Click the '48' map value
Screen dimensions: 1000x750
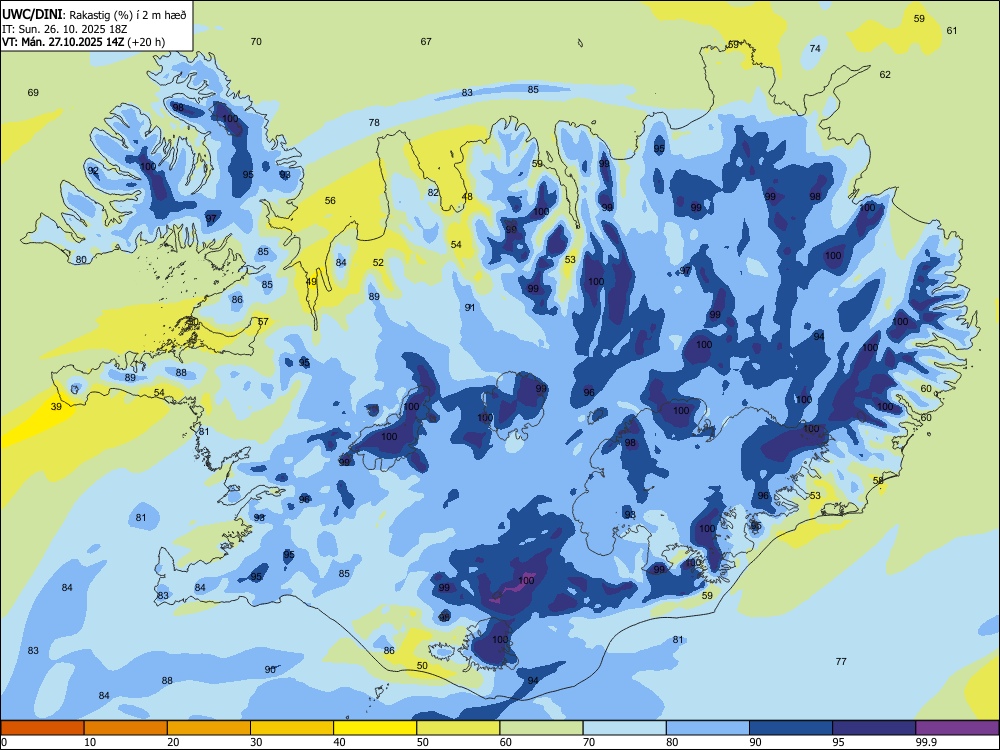[x=467, y=196]
